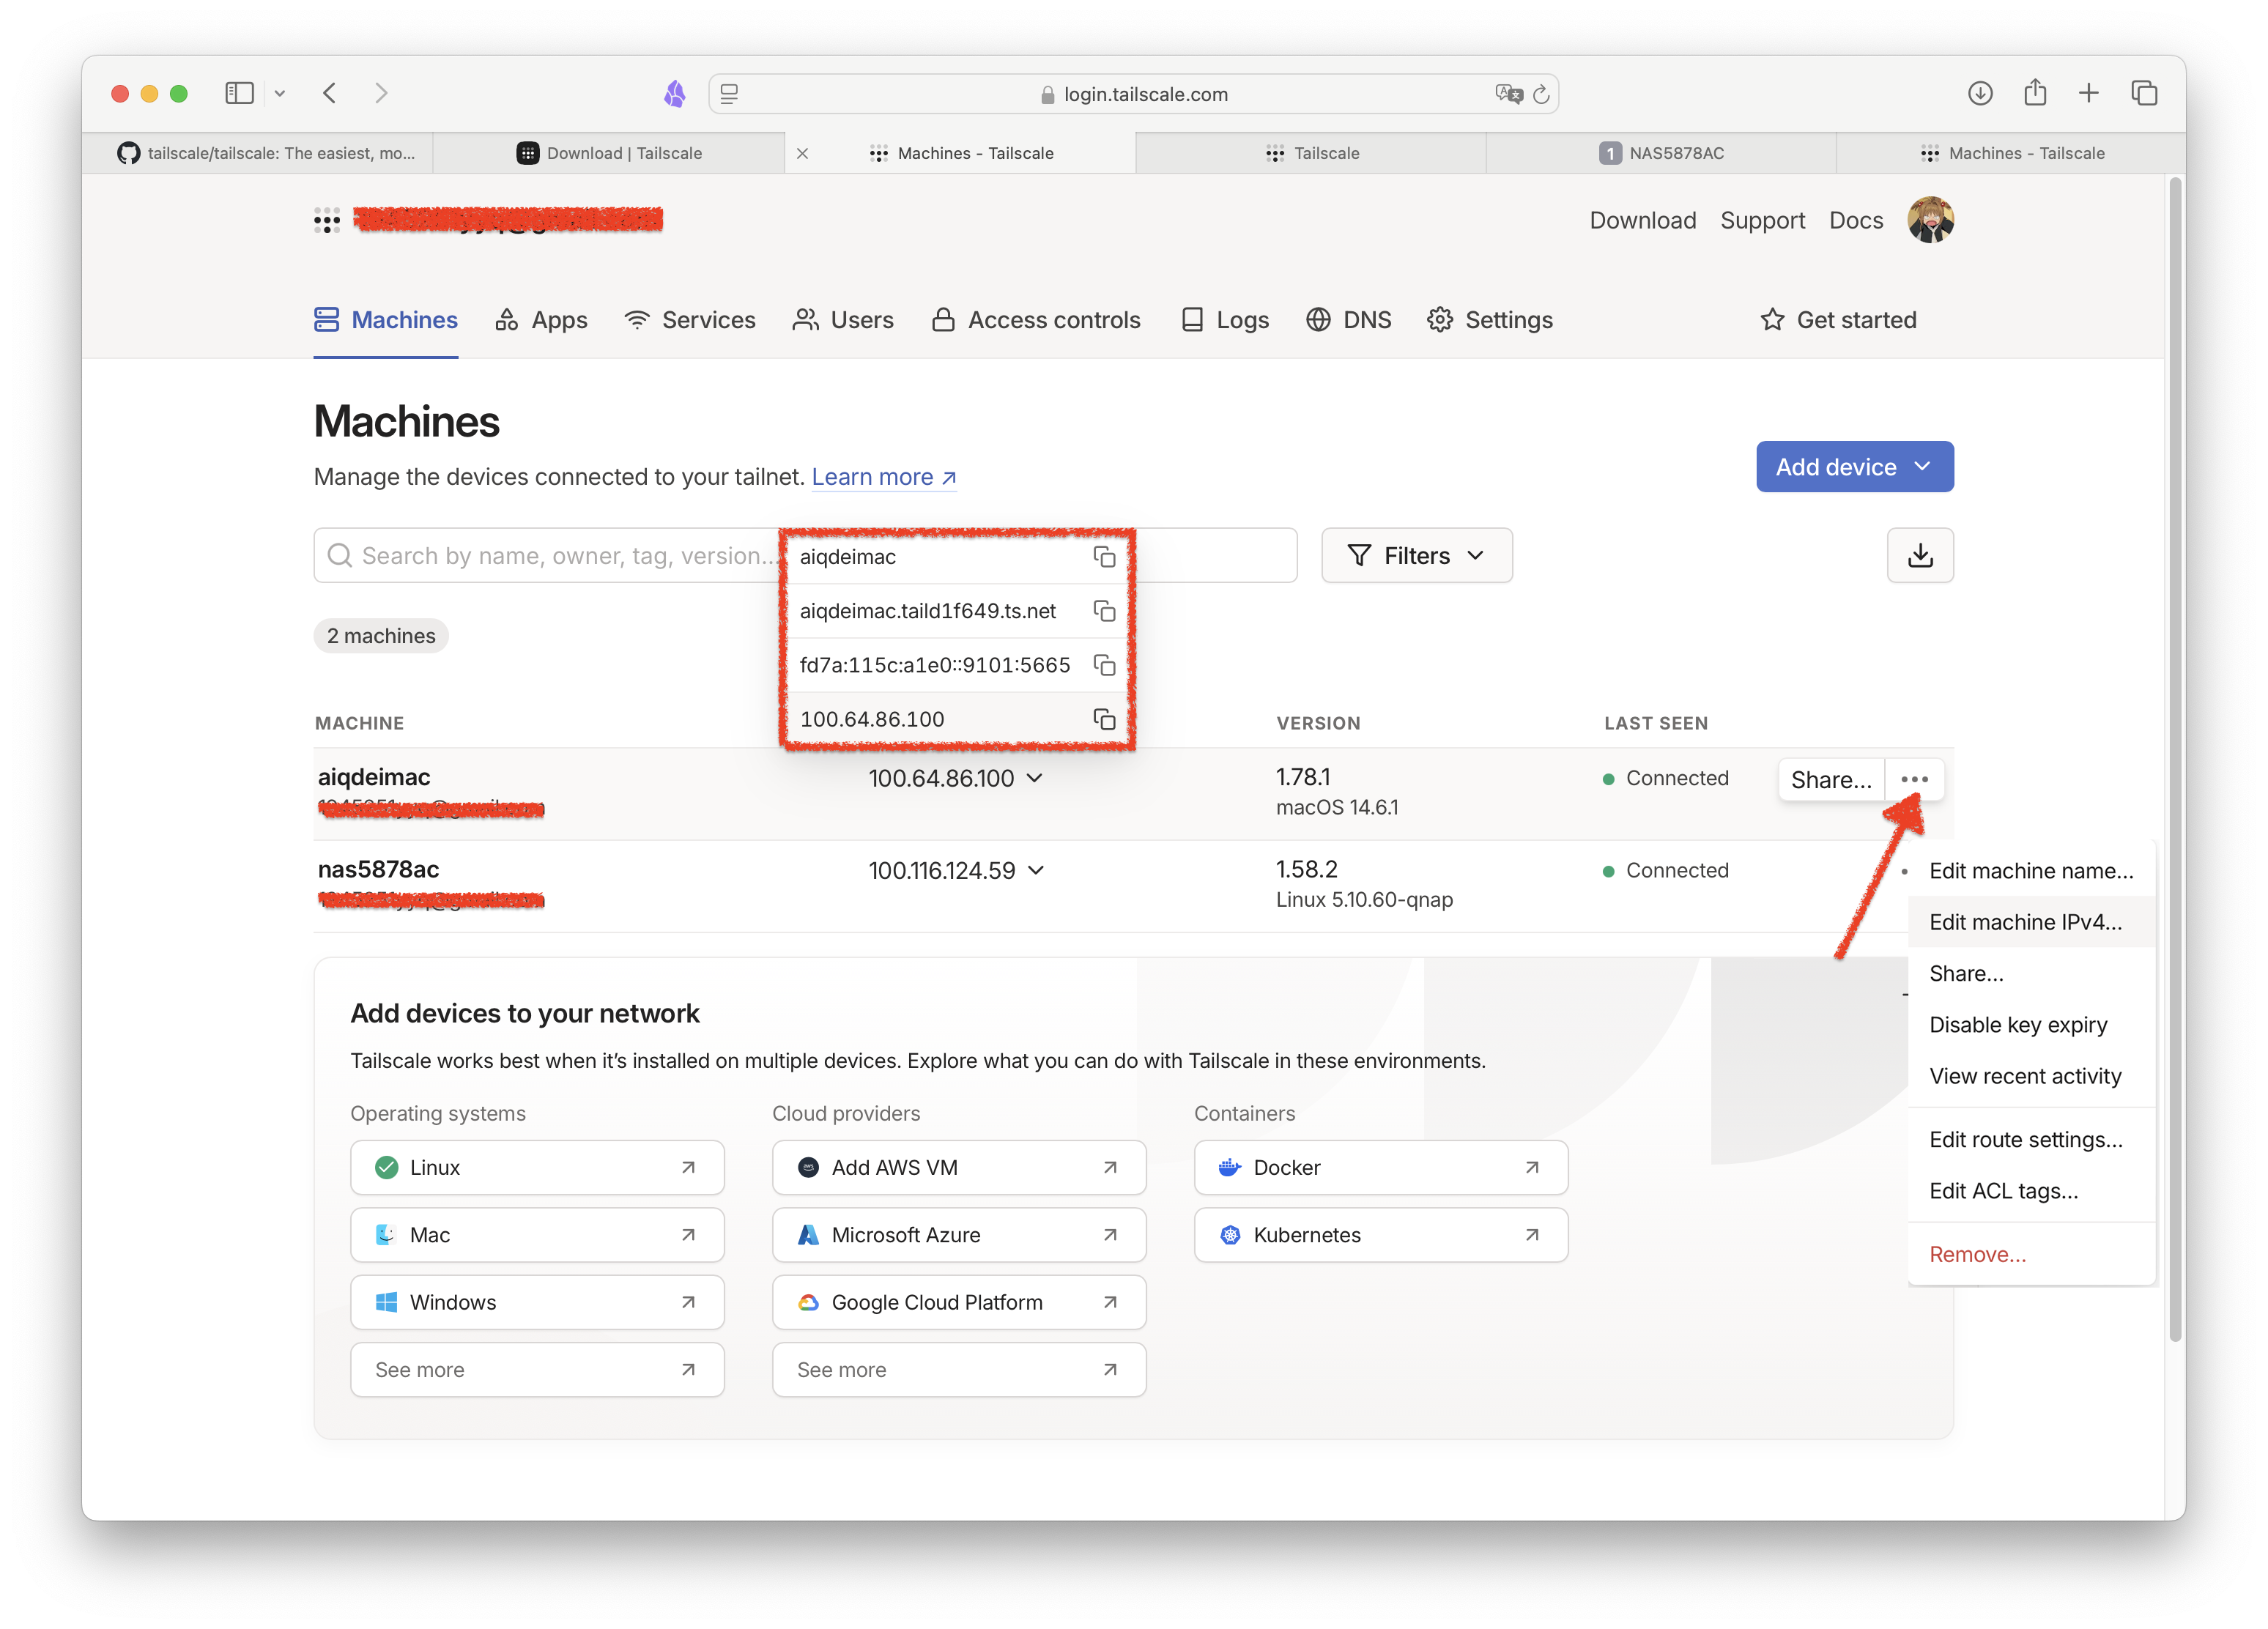Open the Docs link
Image resolution: width=2268 pixels, height=1629 pixels.
(x=1856, y=220)
